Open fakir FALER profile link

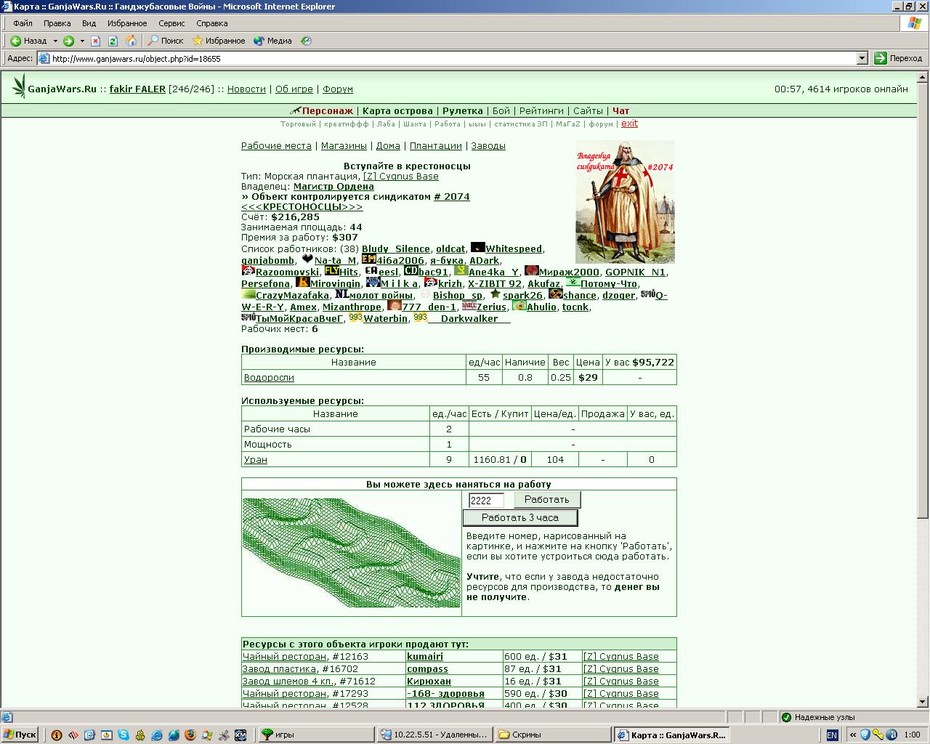(x=137, y=89)
